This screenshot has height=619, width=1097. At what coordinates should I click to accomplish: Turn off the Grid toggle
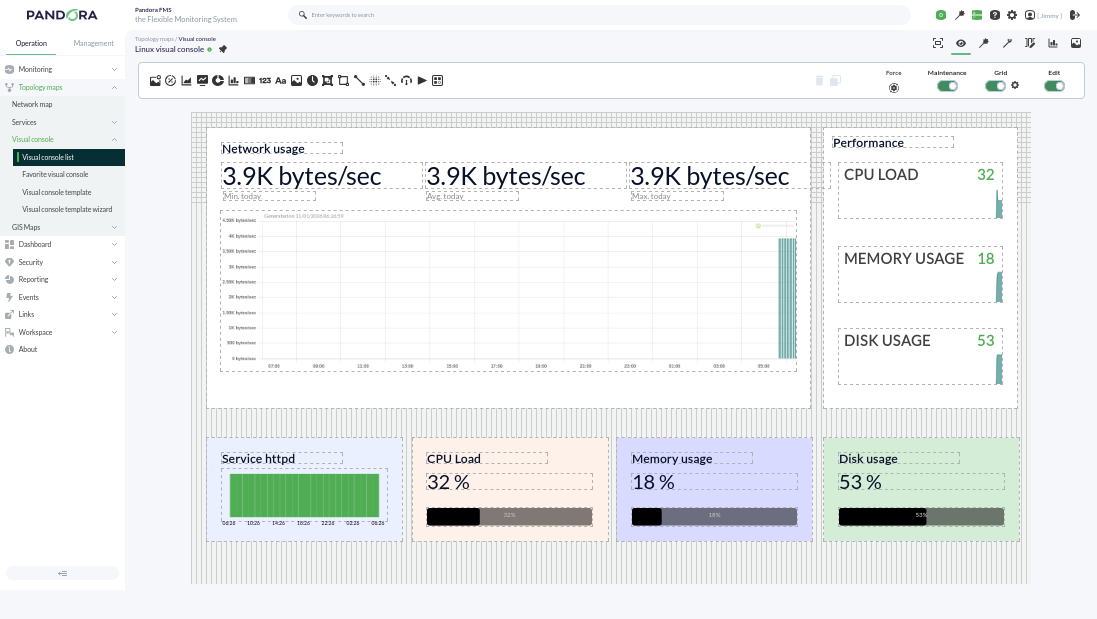click(x=995, y=86)
